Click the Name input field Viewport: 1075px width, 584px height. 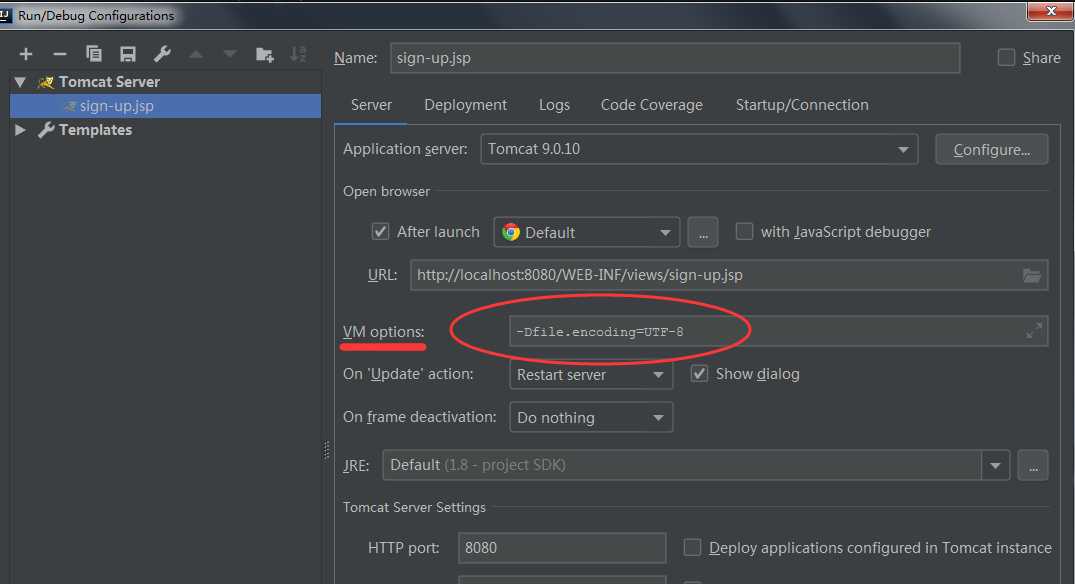click(675, 58)
